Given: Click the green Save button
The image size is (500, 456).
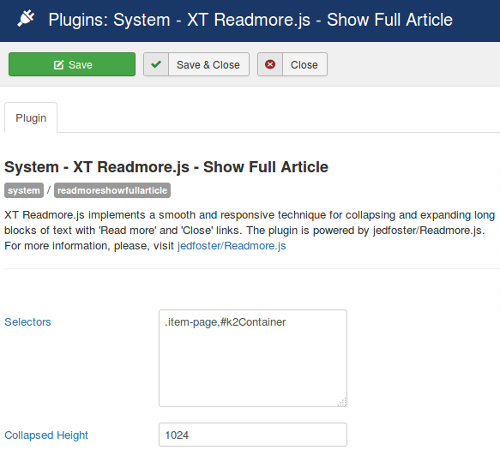Looking at the screenshot, I should [72, 64].
